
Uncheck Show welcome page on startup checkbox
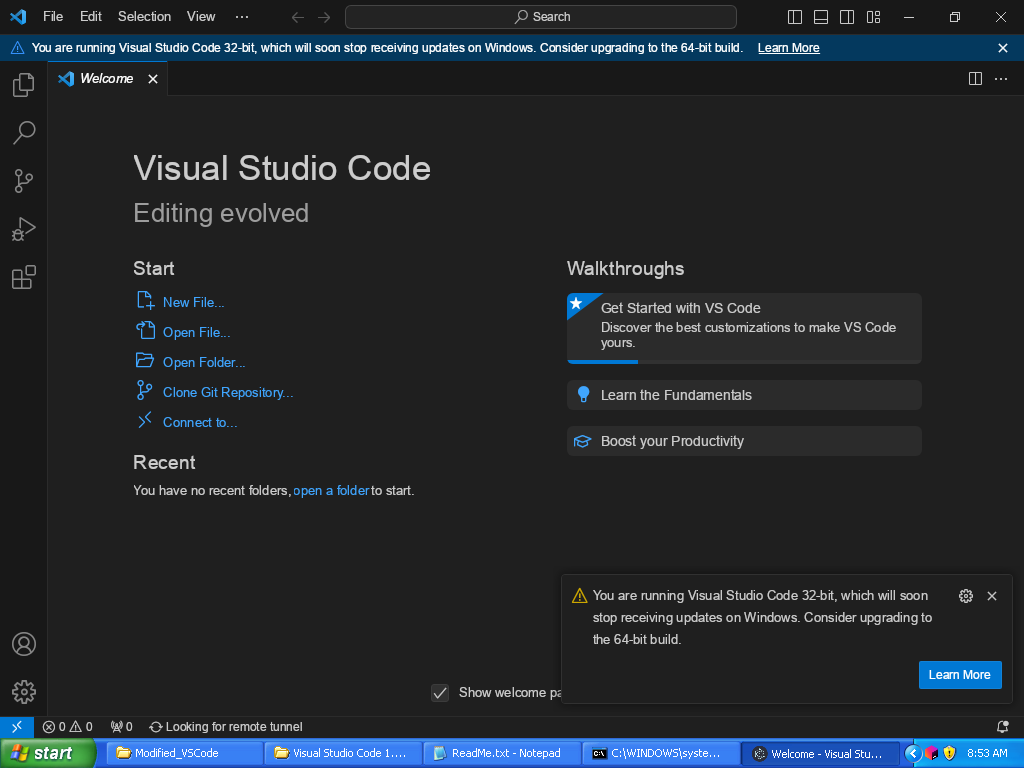pos(440,693)
